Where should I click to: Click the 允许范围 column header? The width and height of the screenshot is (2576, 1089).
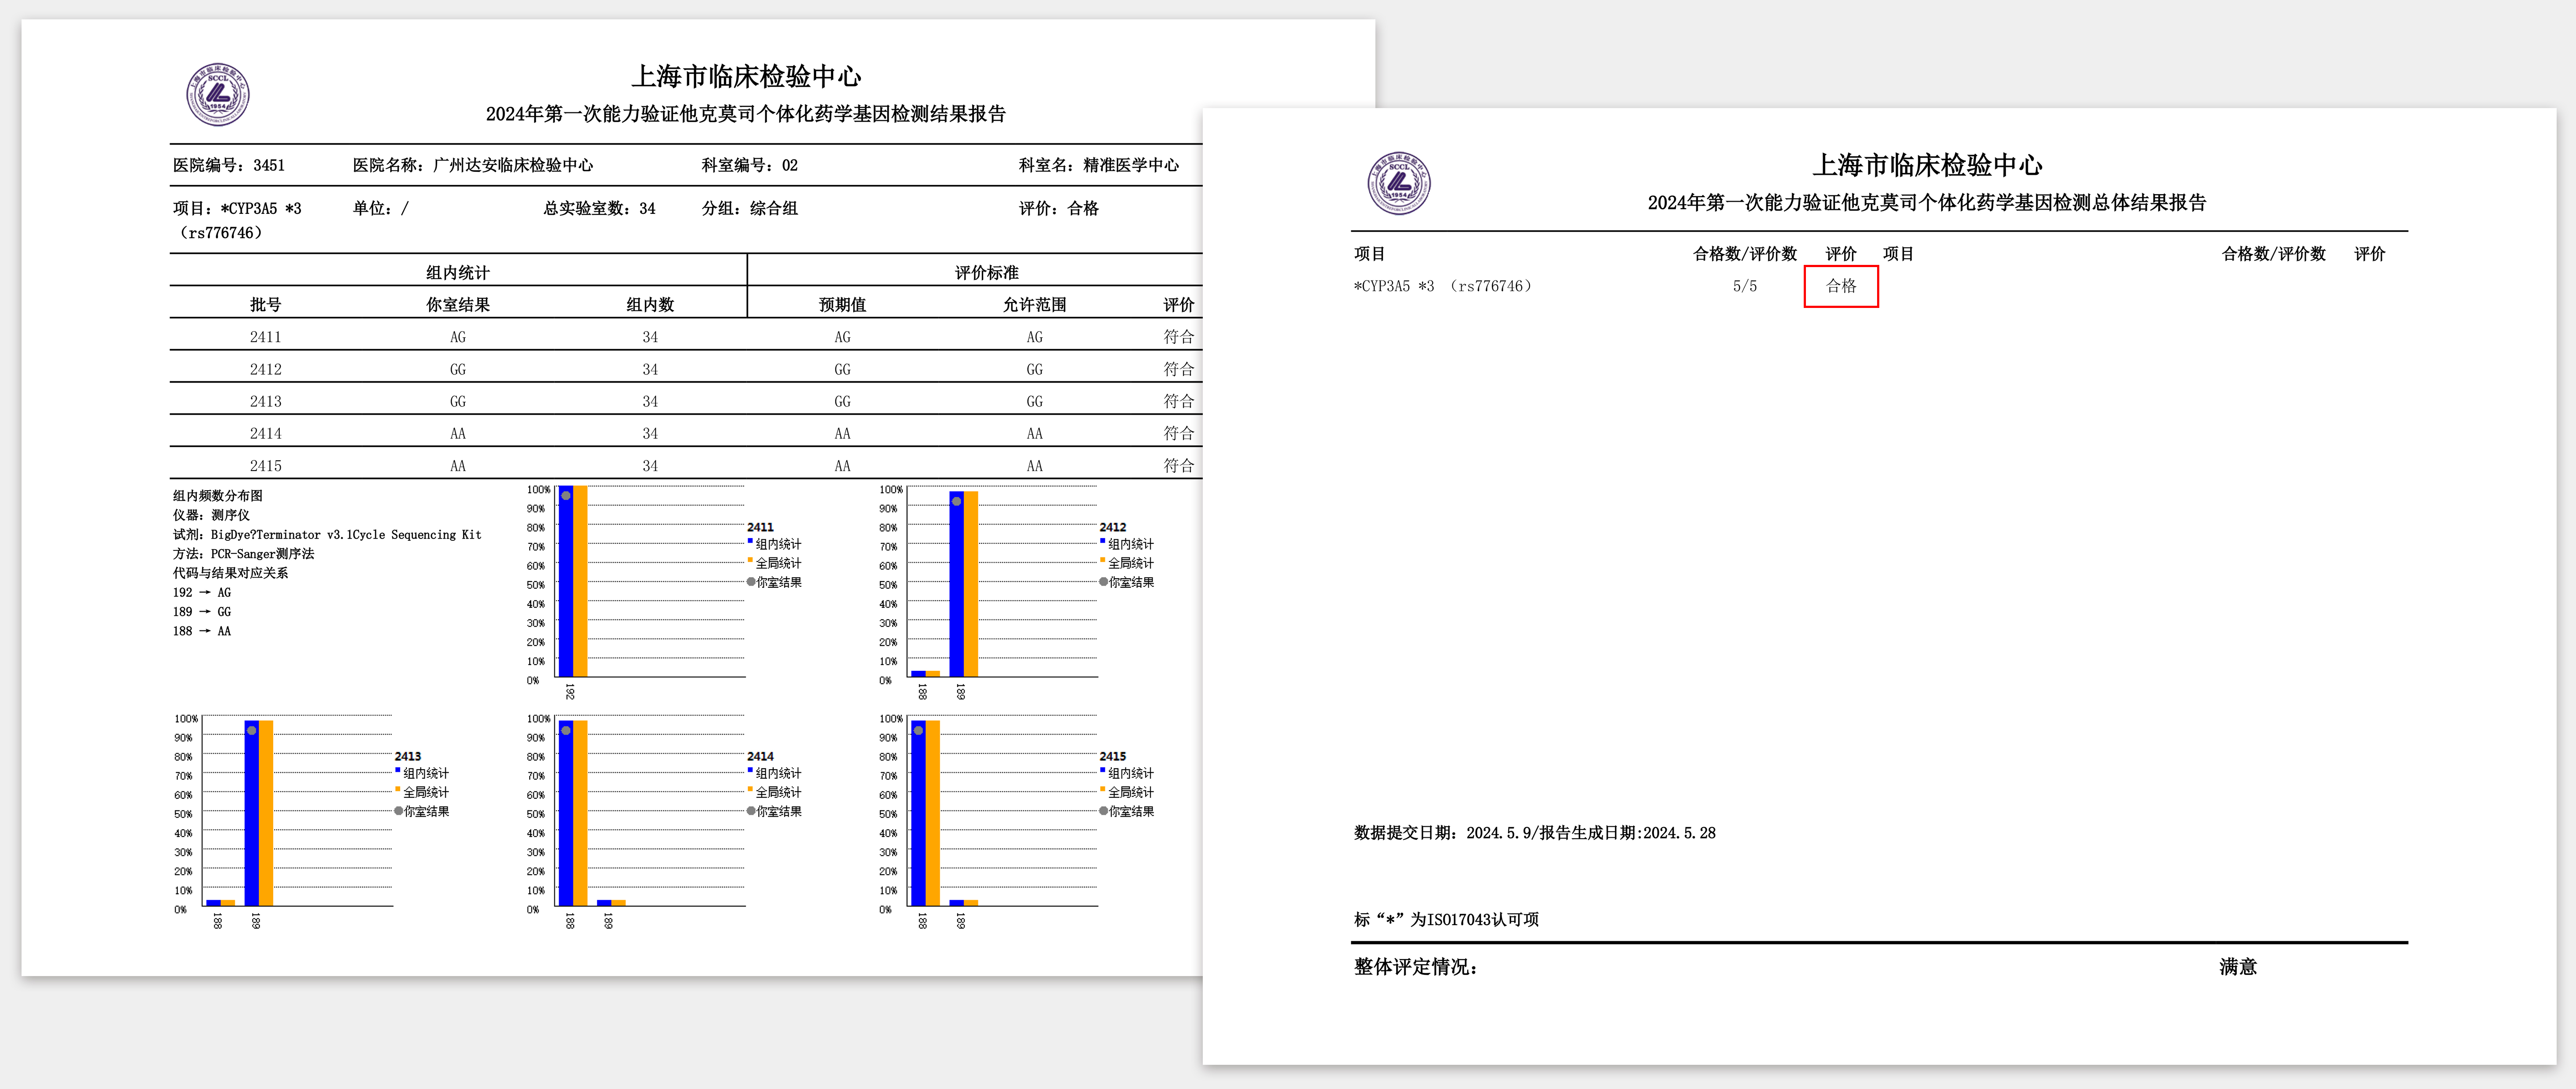tap(1034, 304)
